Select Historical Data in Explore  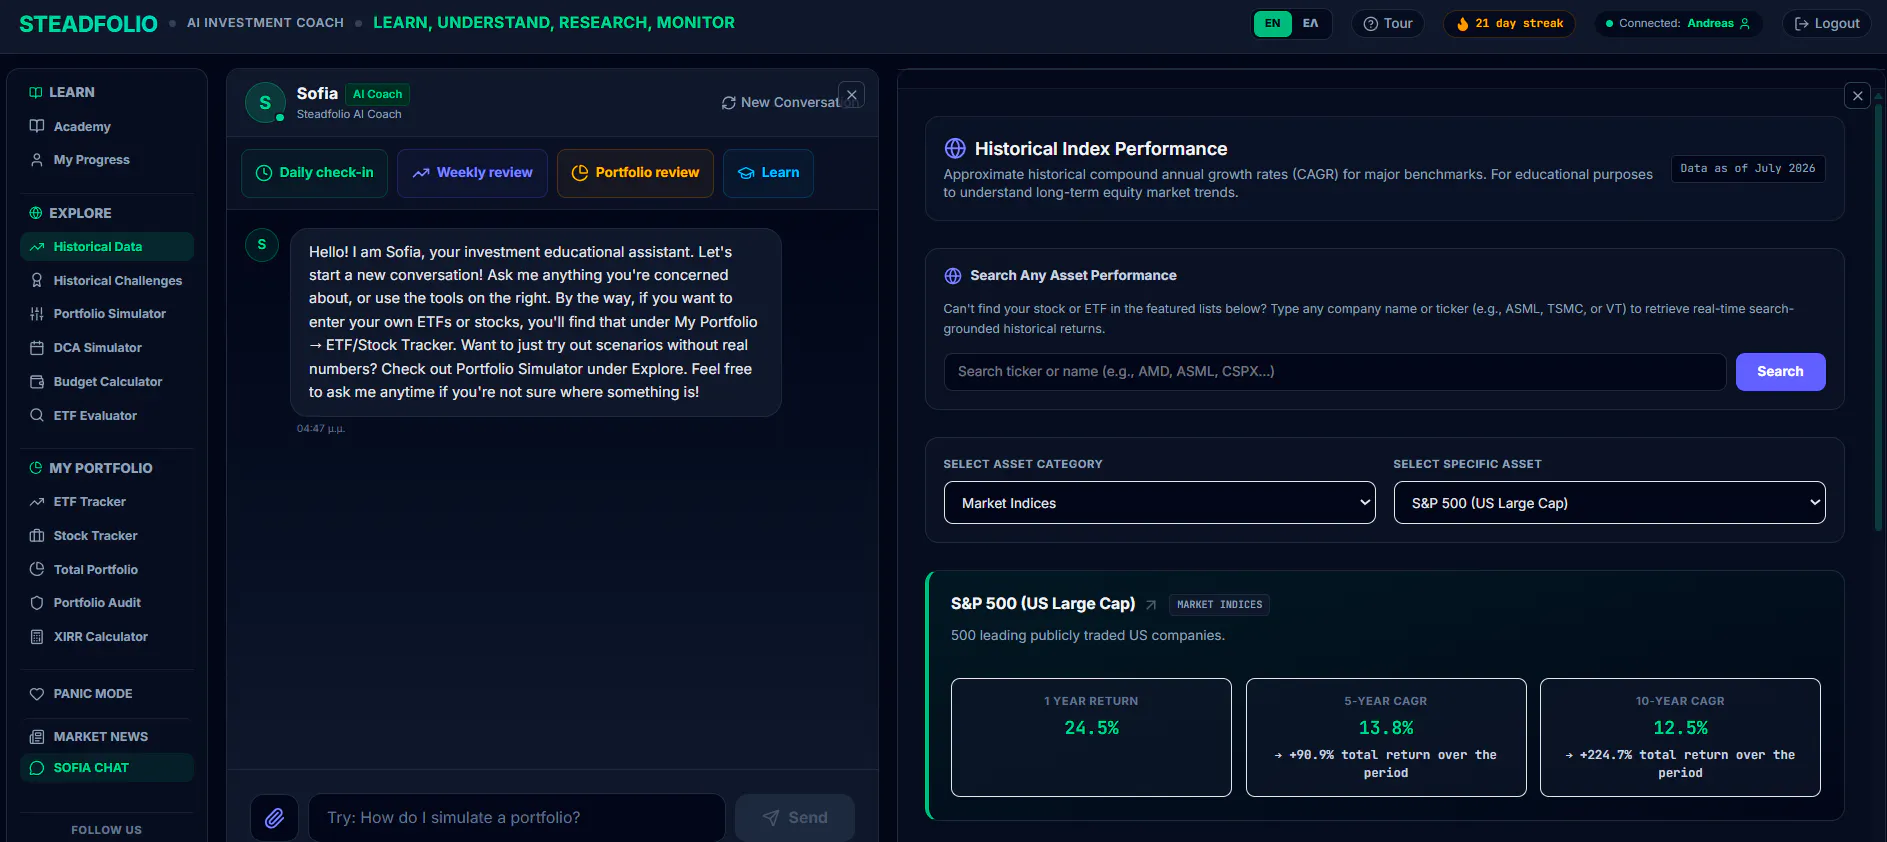(x=107, y=247)
